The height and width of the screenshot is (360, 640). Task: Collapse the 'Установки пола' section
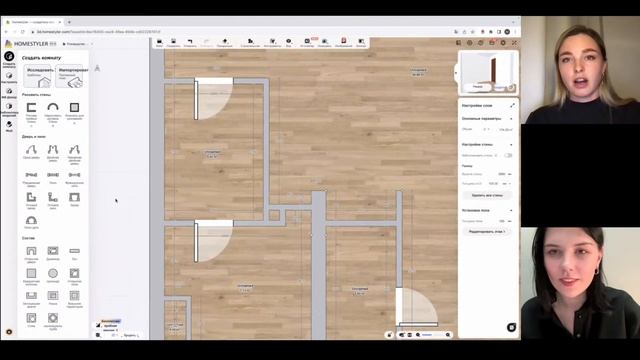511,211
